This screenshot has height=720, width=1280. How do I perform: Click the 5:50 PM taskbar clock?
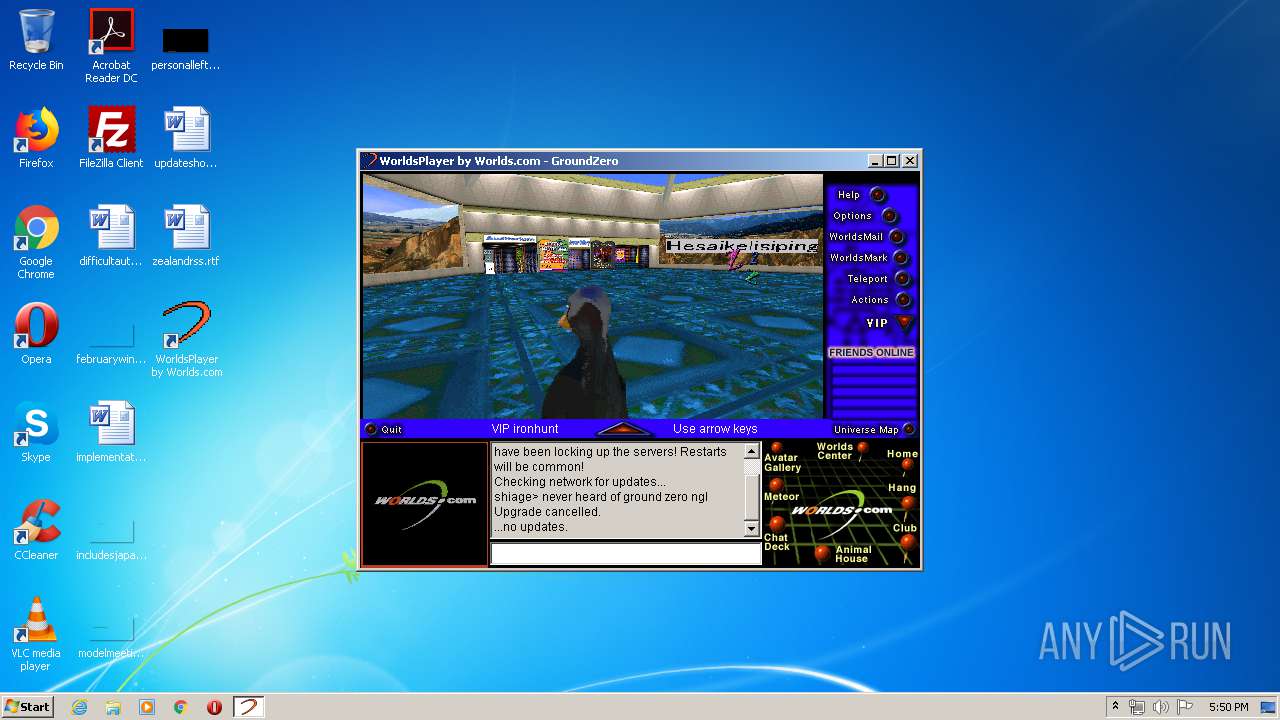[x=1228, y=707]
